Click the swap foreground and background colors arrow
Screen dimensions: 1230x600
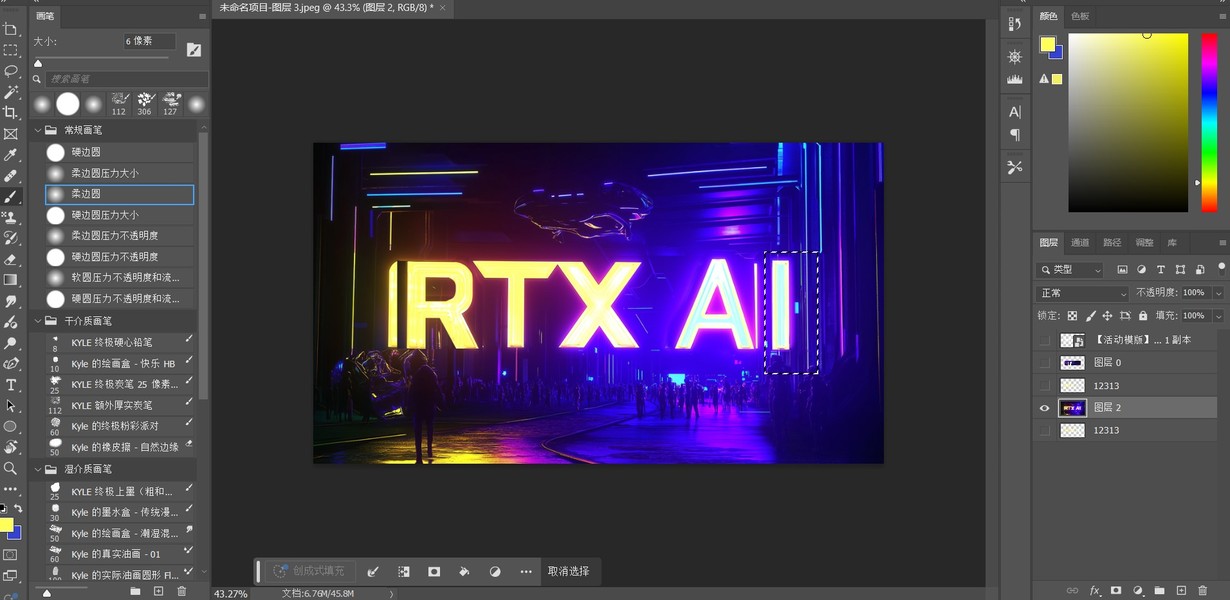(x=18, y=509)
